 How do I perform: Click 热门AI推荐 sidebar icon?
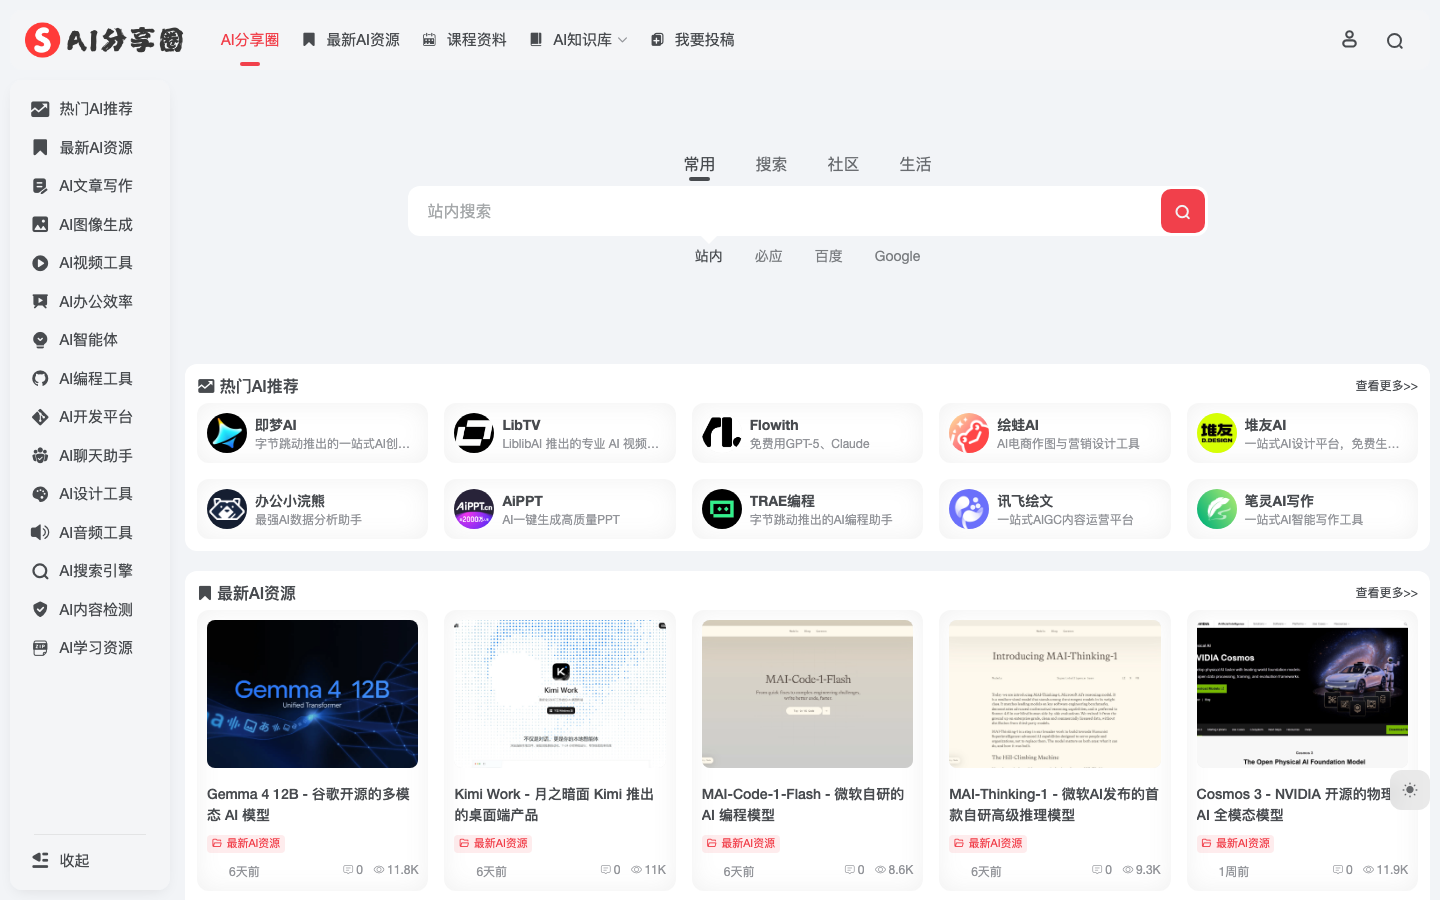coord(40,109)
